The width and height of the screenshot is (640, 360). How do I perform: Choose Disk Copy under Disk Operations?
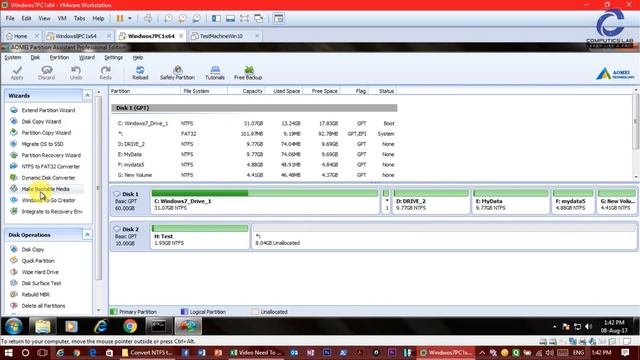click(x=33, y=249)
